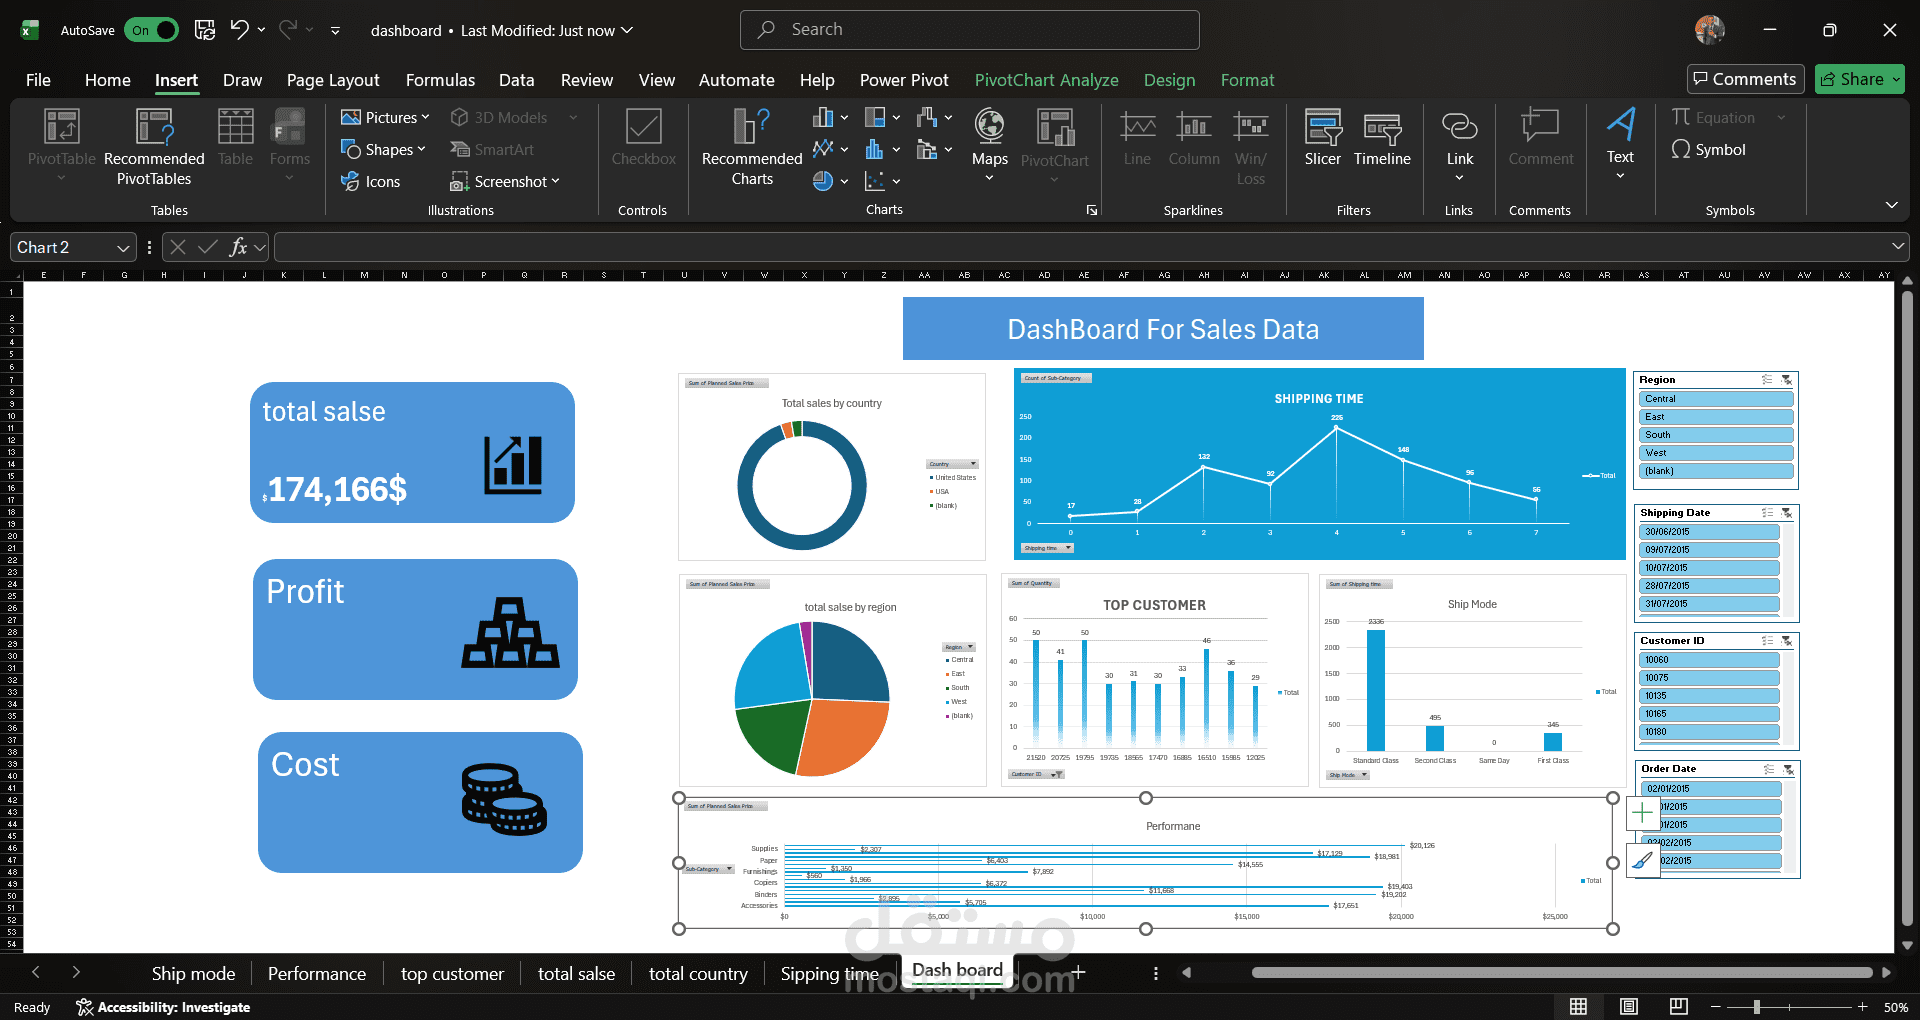Image resolution: width=1920 pixels, height=1020 pixels.
Task: Open the Shapes gallery
Action: (383, 149)
